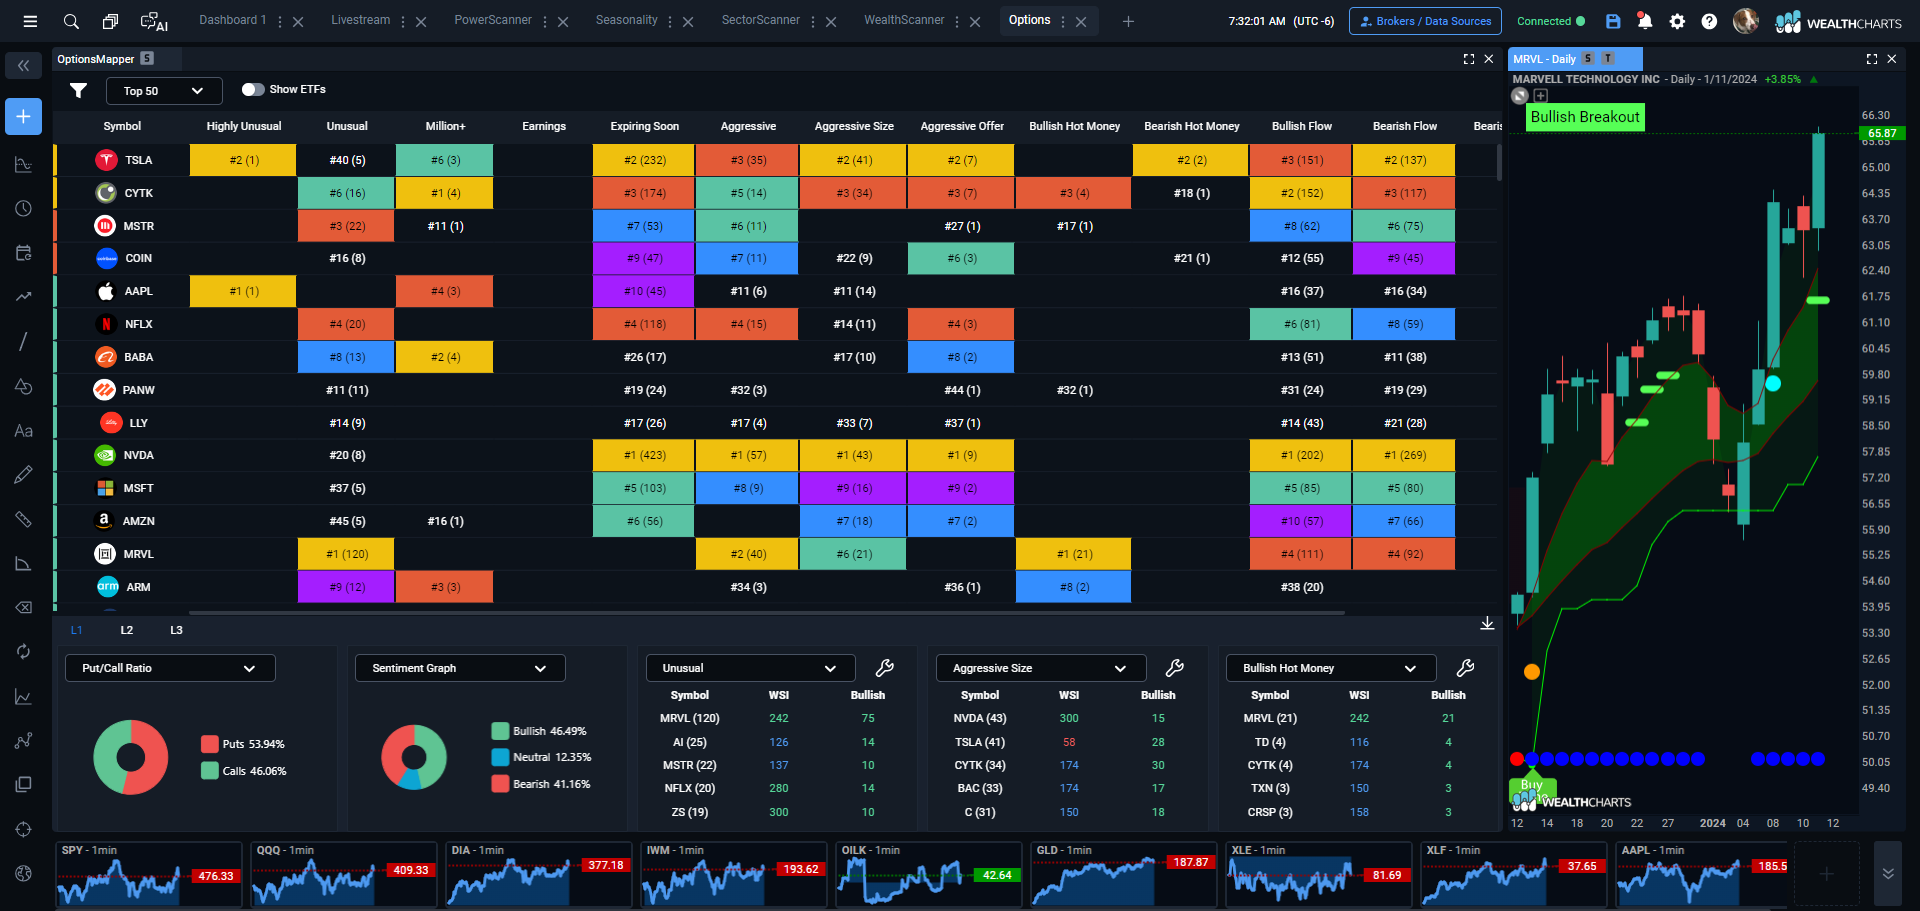Download the options data with arrow icon
Image resolution: width=1920 pixels, height=911 pixels.
[1487, 624]
